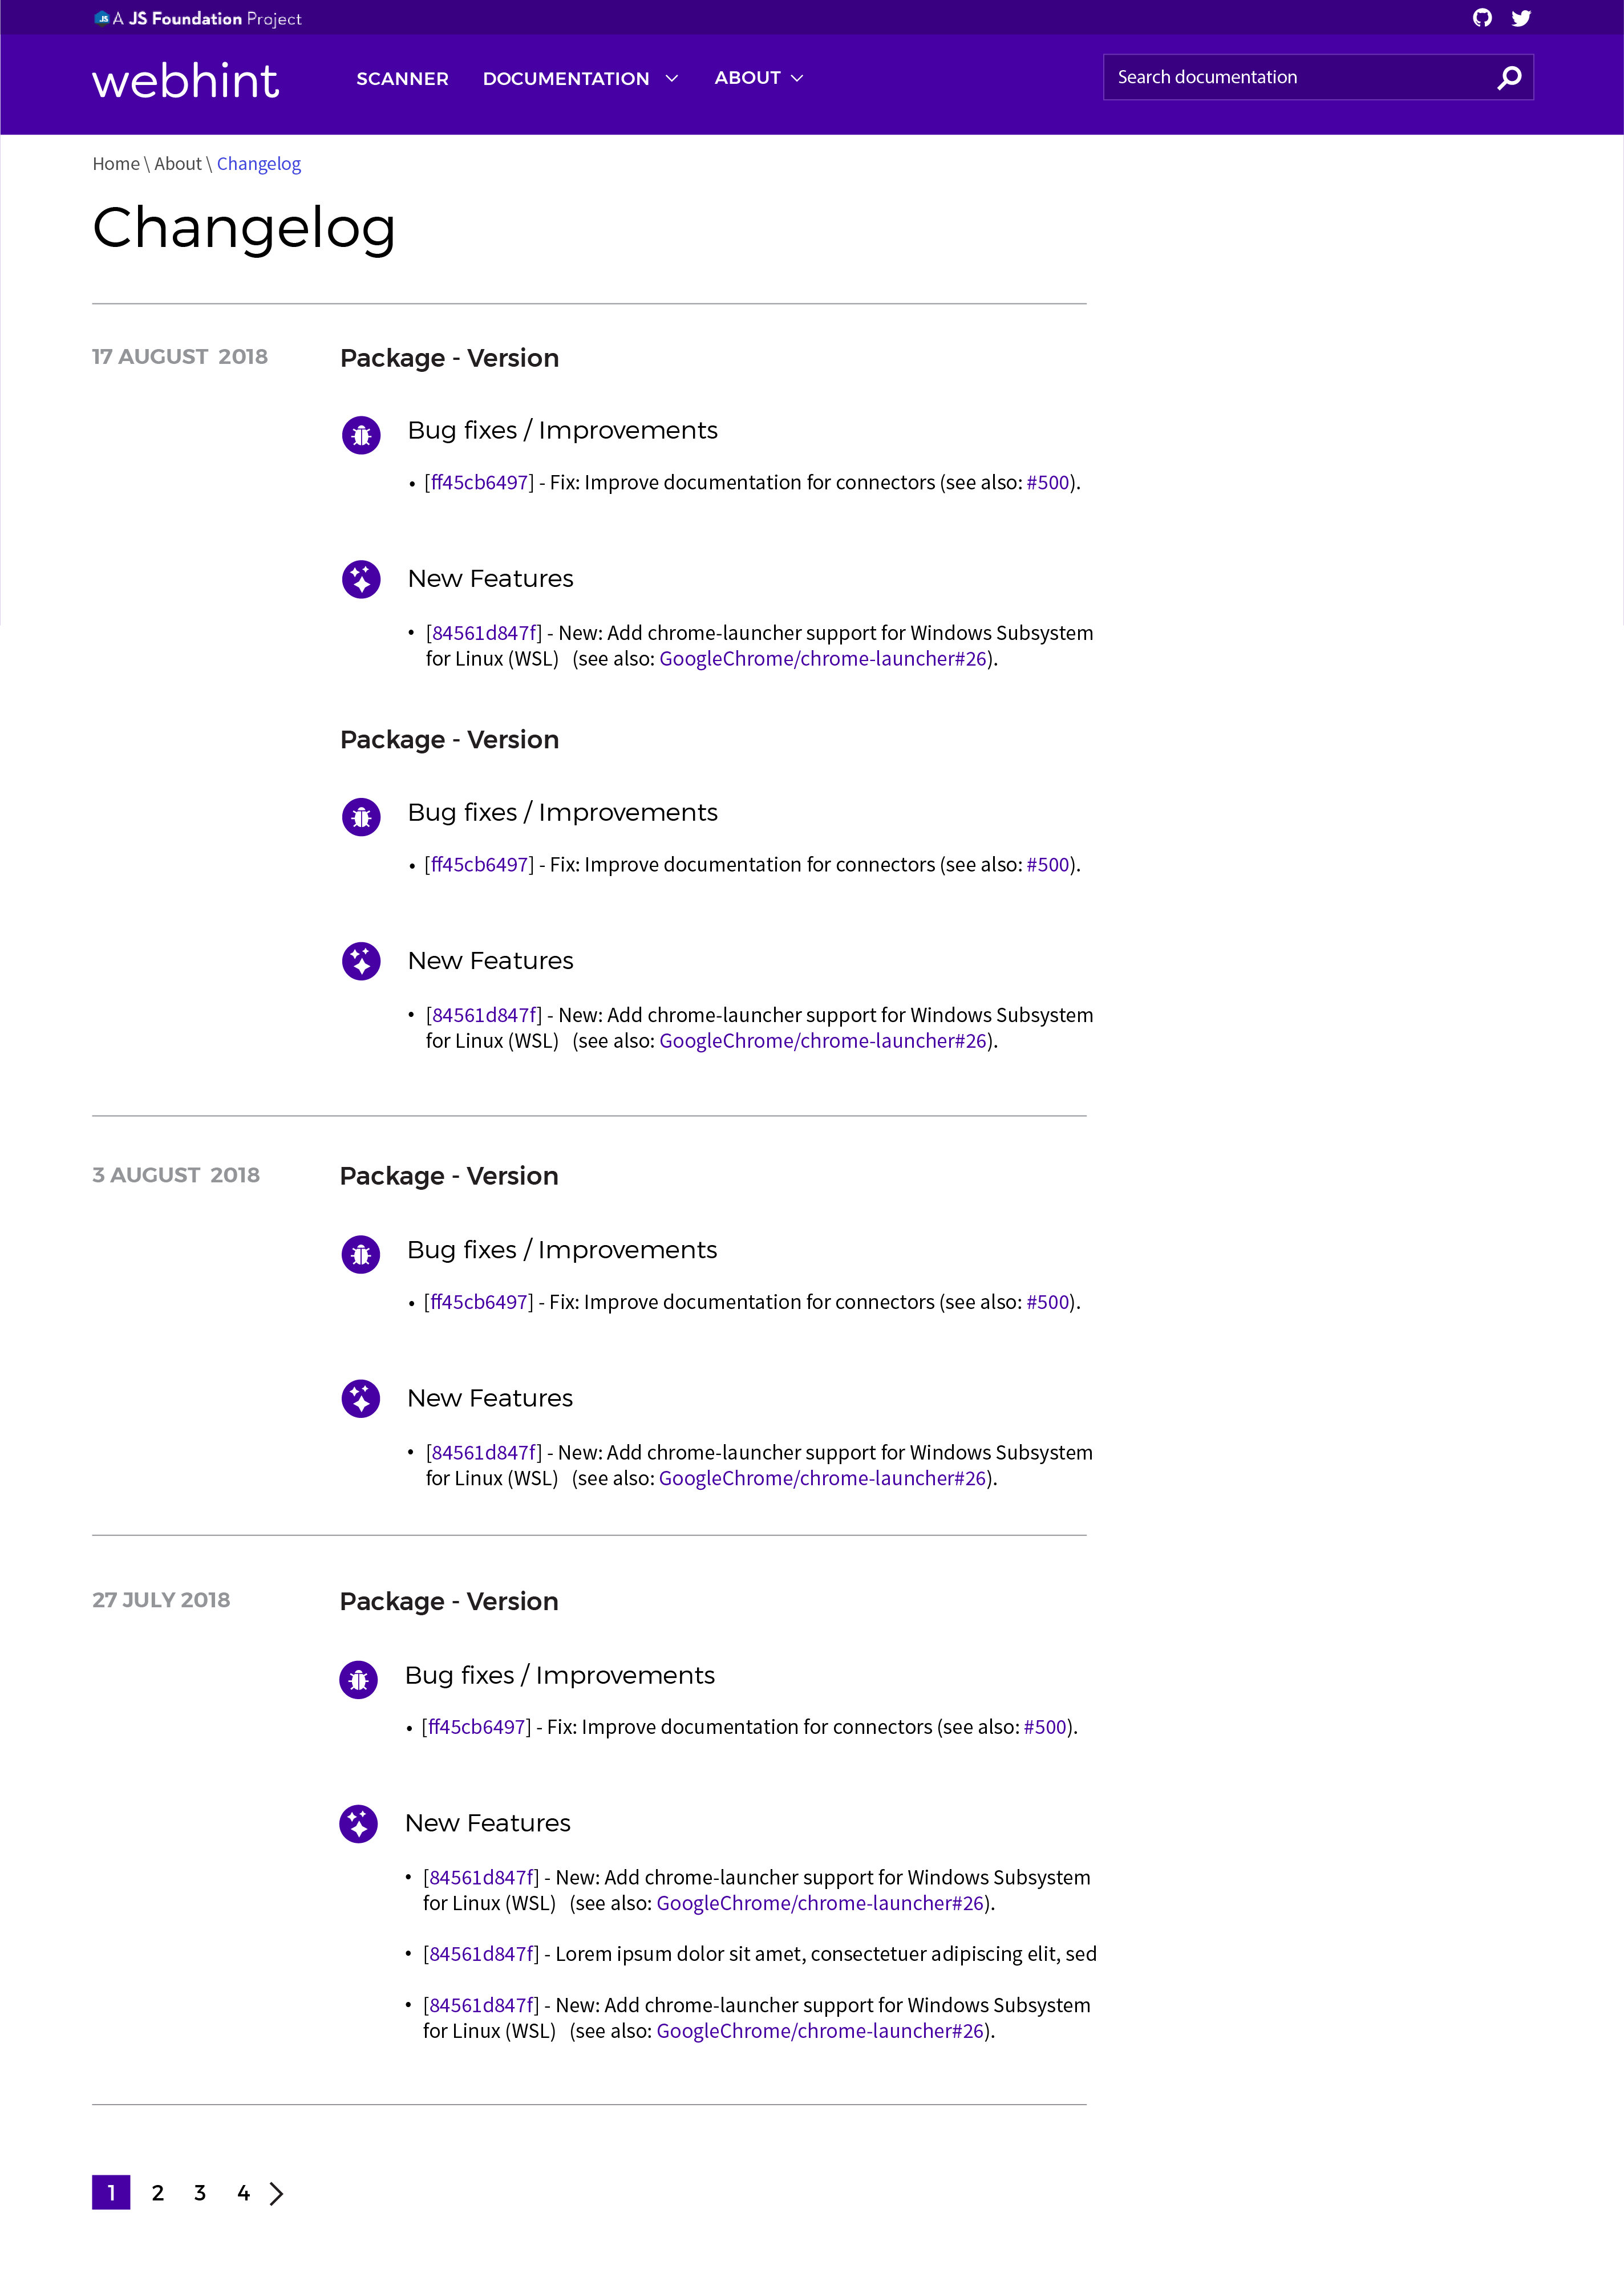Image resolution: width=1624 pixels, height=2286 pixels.
Task: Go to Home via the breadcrumb link
Action: click(x=115, y=163)
